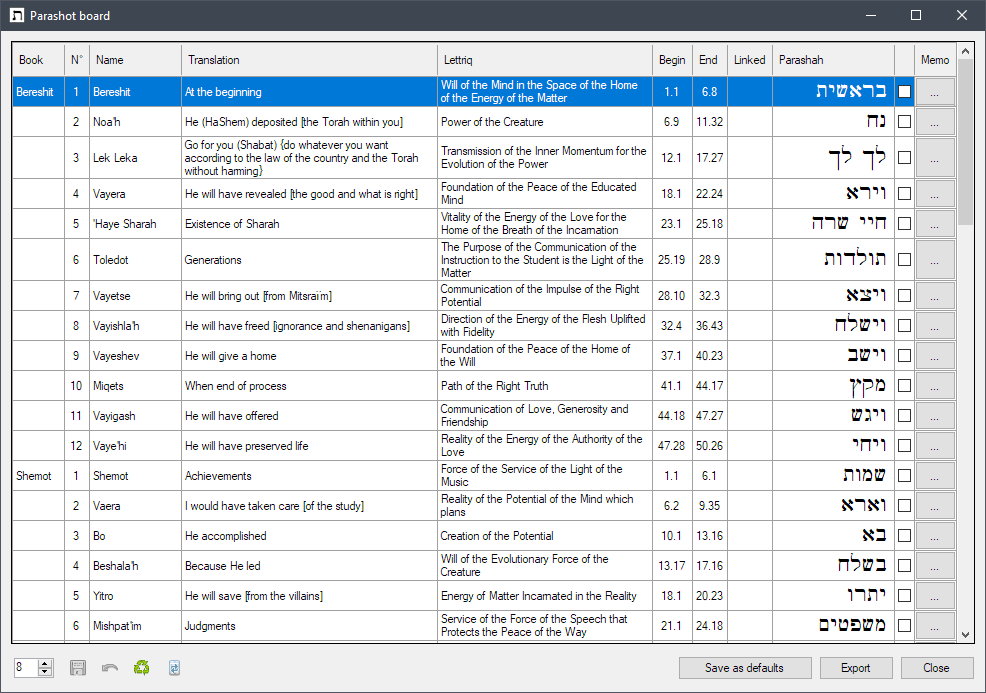This screenshot has width=986, height=693.
Task: Focus the numeric field showing 8
Action: coord(26,667)
